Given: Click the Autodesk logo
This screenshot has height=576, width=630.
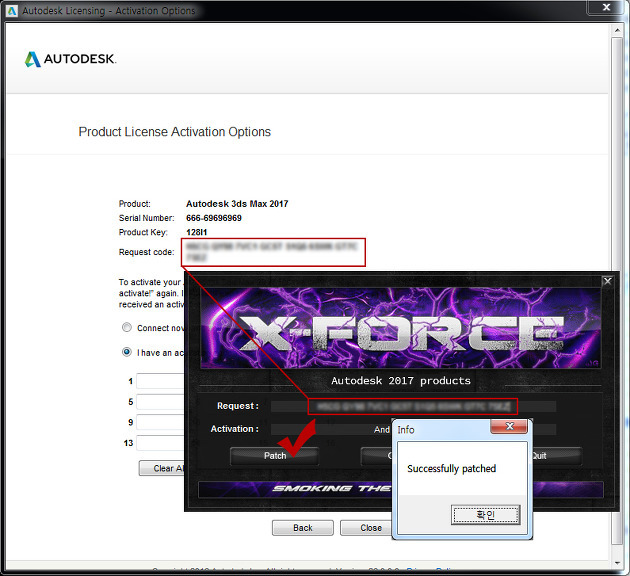Looking at the screenshot, I should [x=70, y=59].
